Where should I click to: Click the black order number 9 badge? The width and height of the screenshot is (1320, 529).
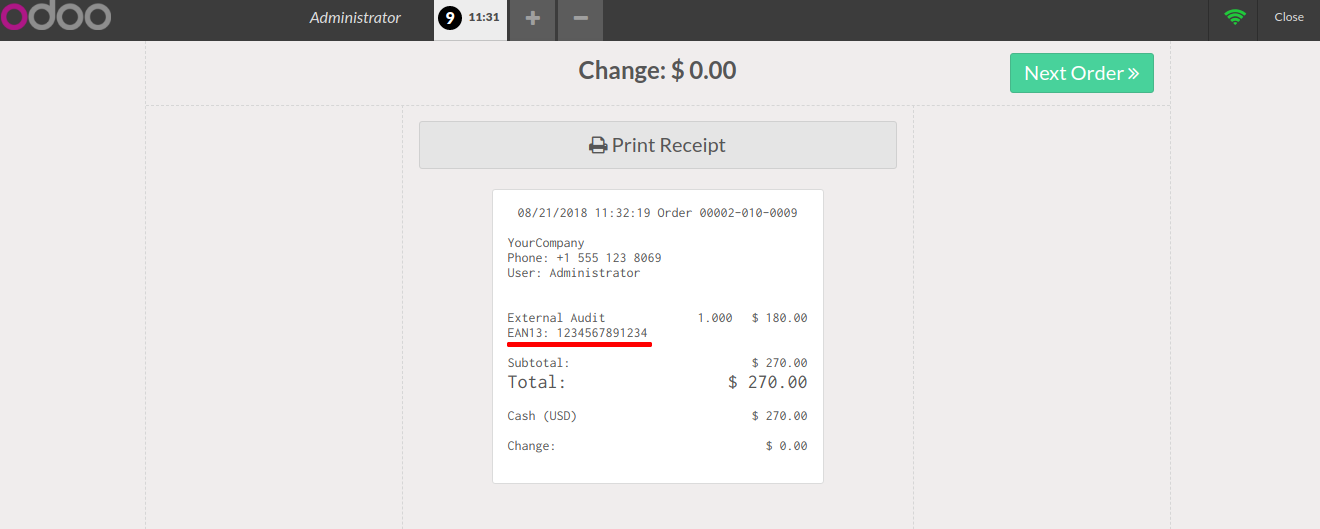pyautogui.click(x=450, y=18)
